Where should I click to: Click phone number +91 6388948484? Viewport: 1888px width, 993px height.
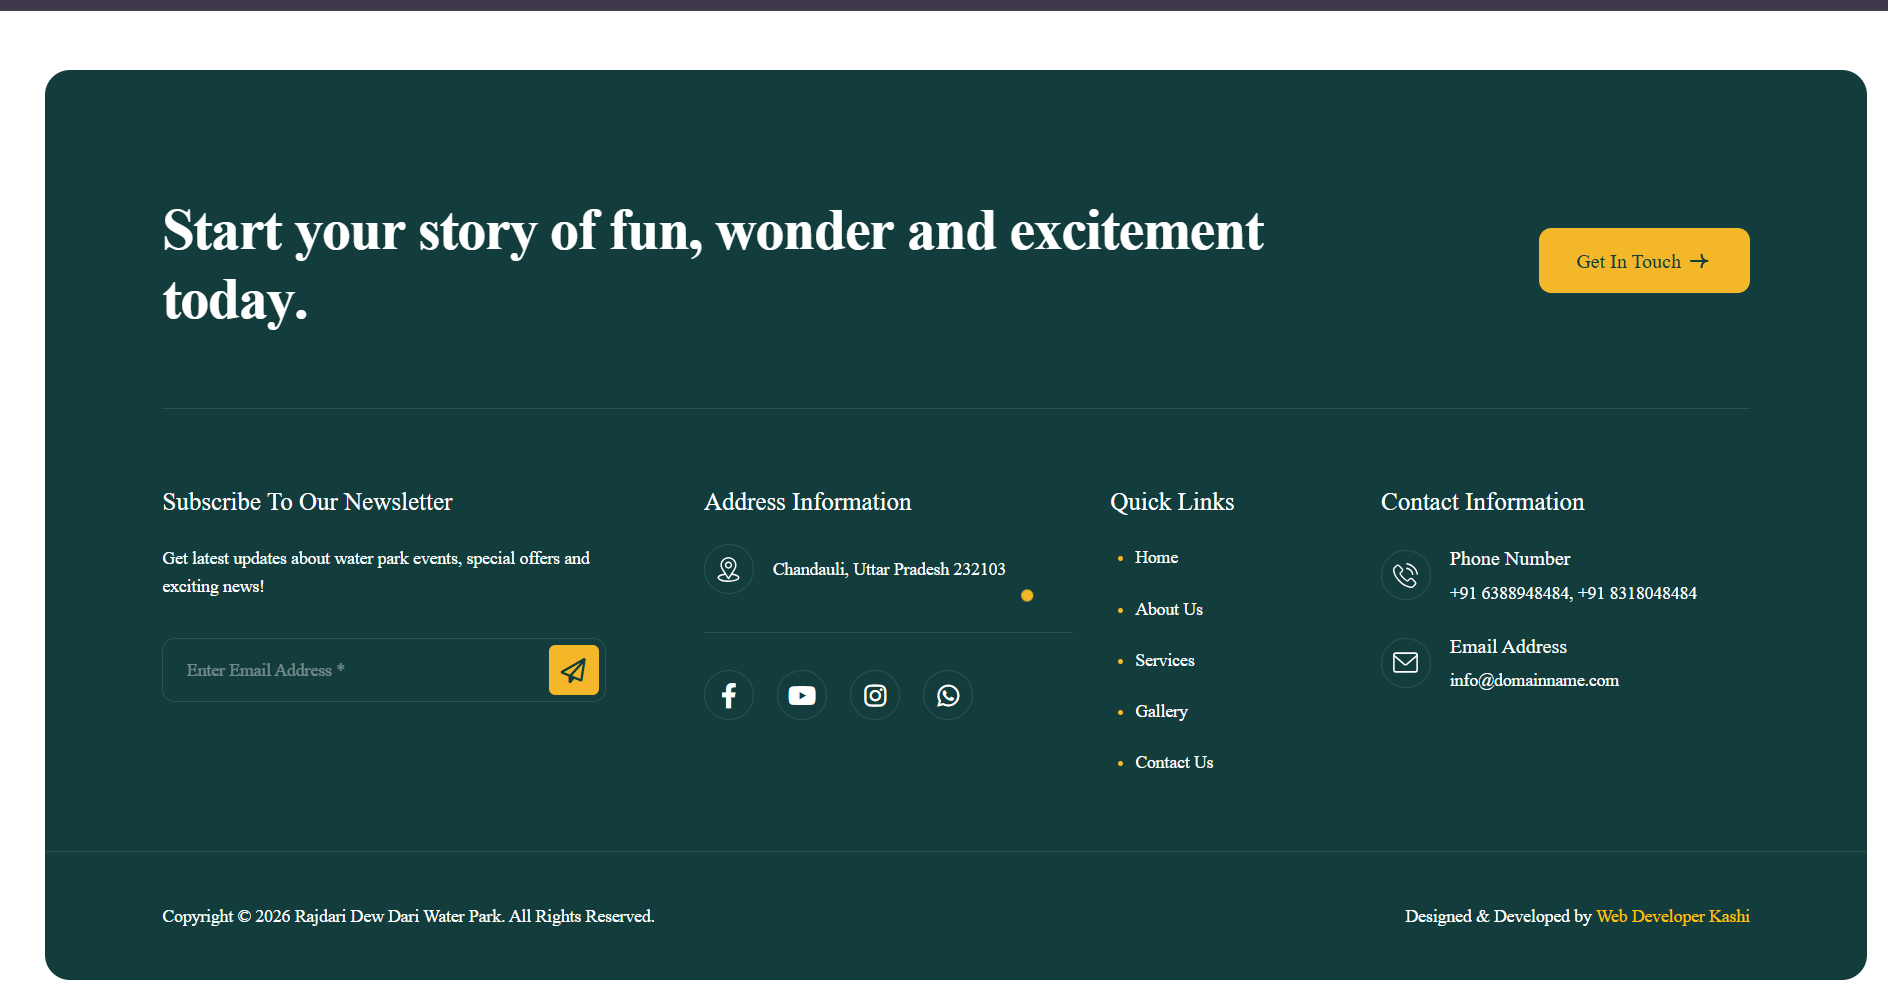pos(1509,592)
